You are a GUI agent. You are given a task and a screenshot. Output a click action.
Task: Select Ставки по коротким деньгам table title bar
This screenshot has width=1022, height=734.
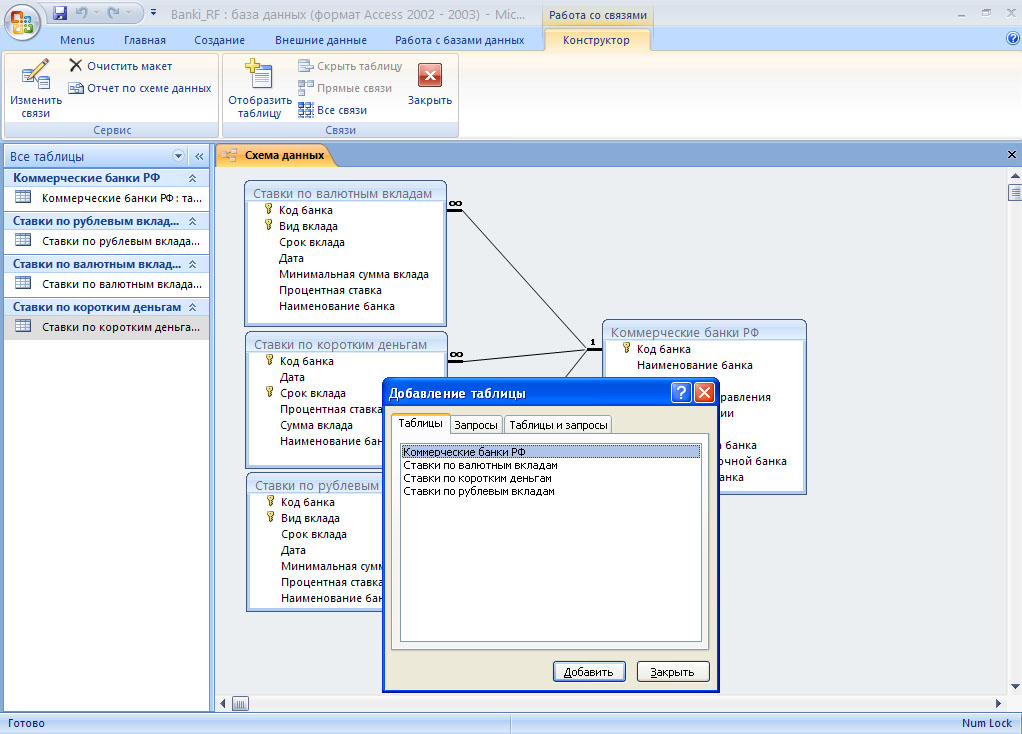pos(345,344)
